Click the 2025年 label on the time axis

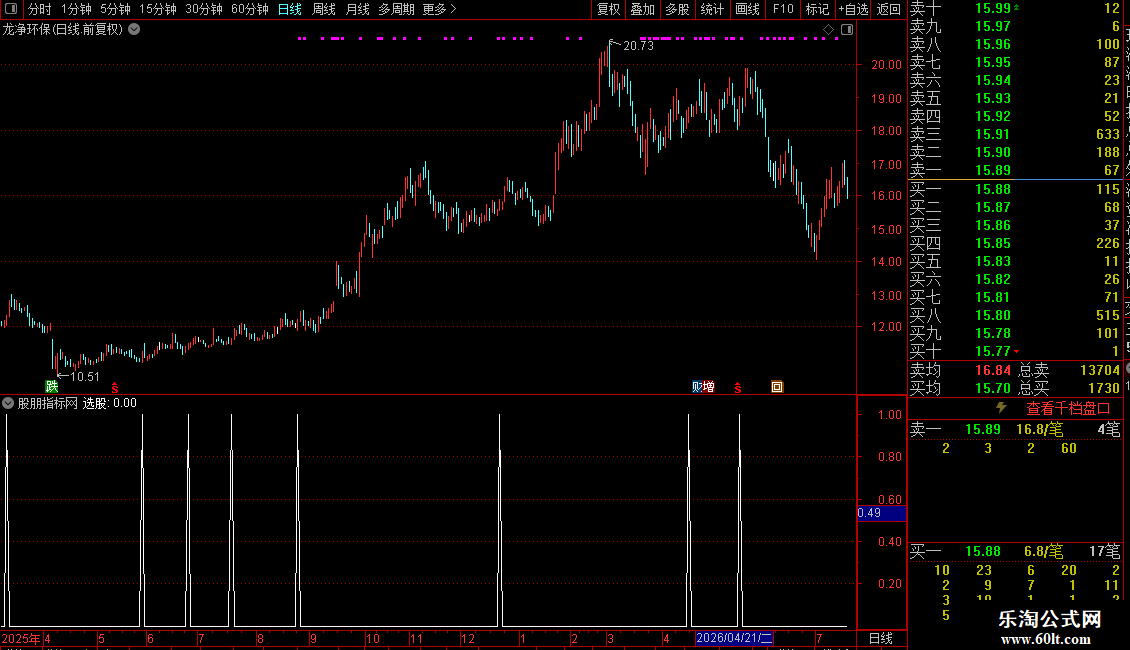click(x=21, y=638)
